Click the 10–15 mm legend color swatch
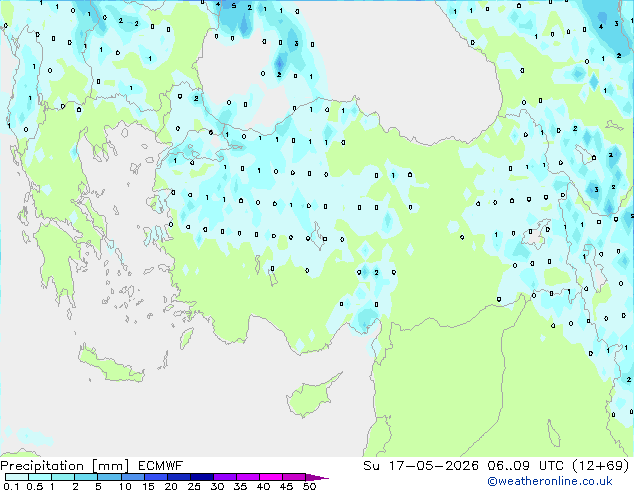Screen dimensions: 634x490 coord(133,477)
